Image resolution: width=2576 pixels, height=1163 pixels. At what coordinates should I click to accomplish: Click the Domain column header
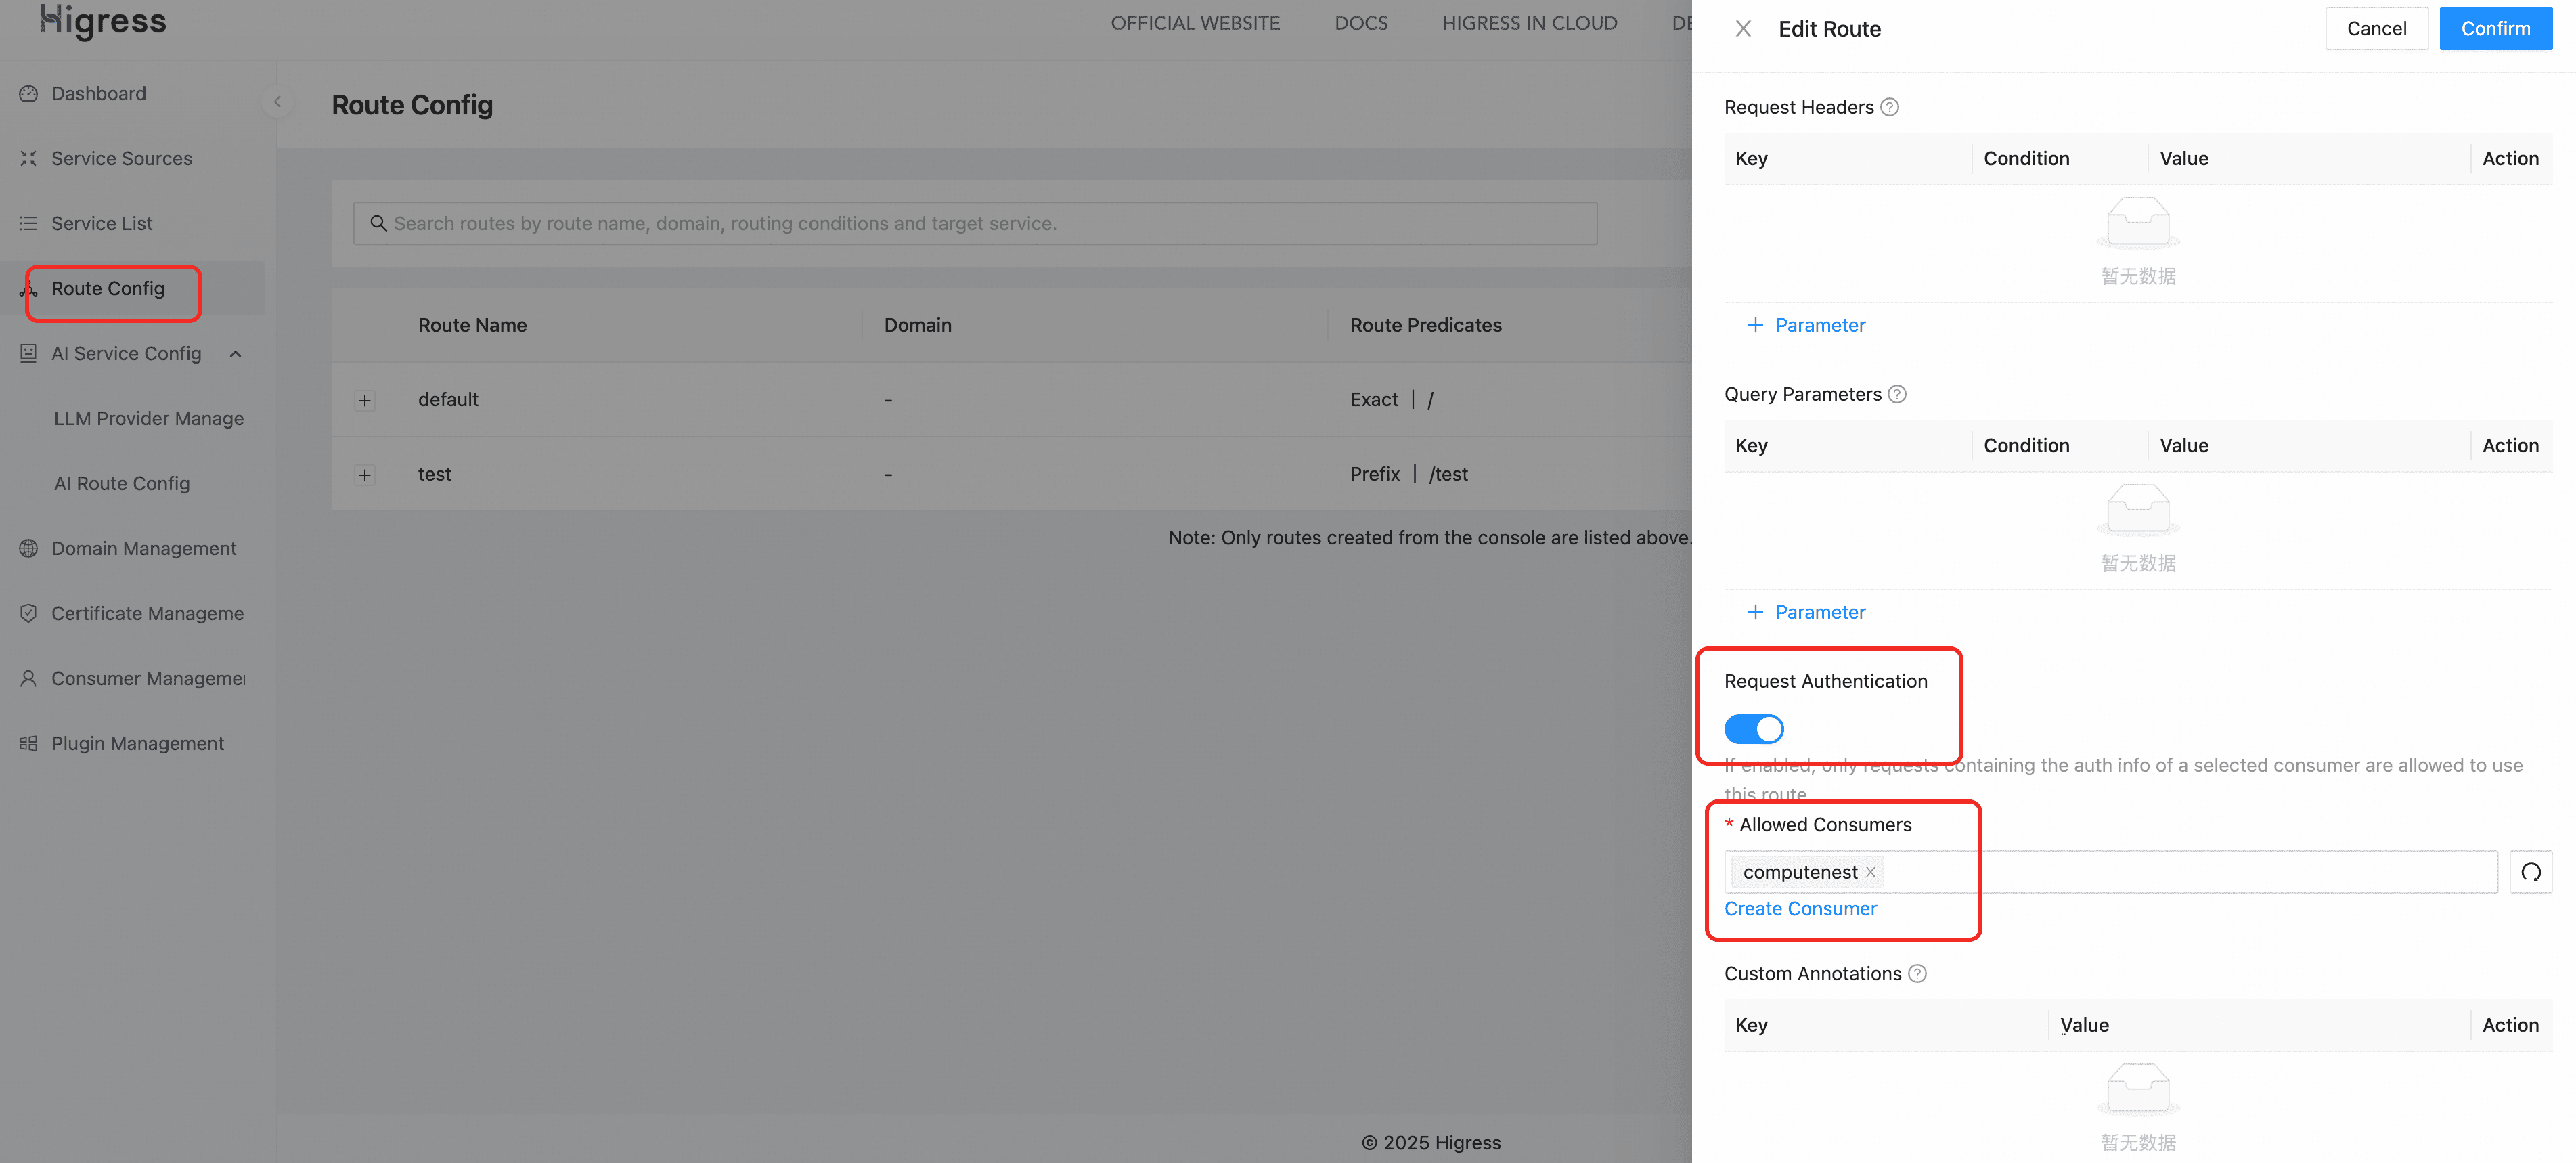click(917, 325)
